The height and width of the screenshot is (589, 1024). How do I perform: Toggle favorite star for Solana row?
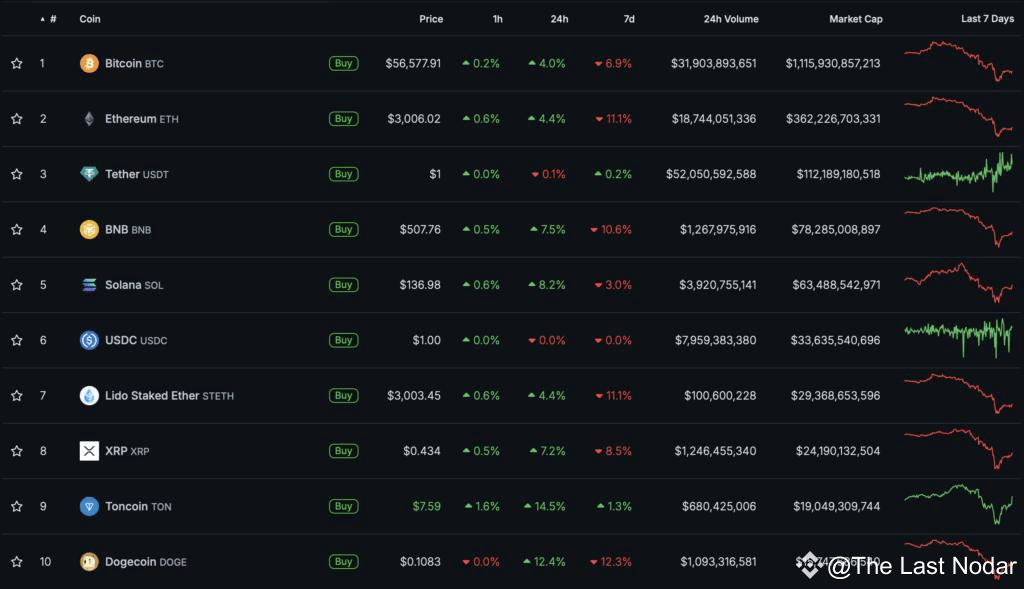pyautogui.click(x=17, y=285)
